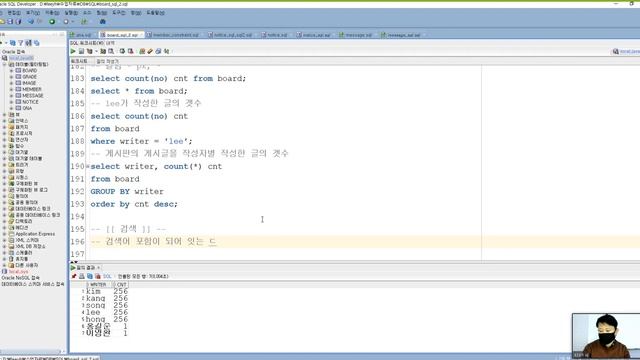This screenshot has height=360, width=640.
Task: Select the MESSAGE table in tree
Action: tap(32, 96)
